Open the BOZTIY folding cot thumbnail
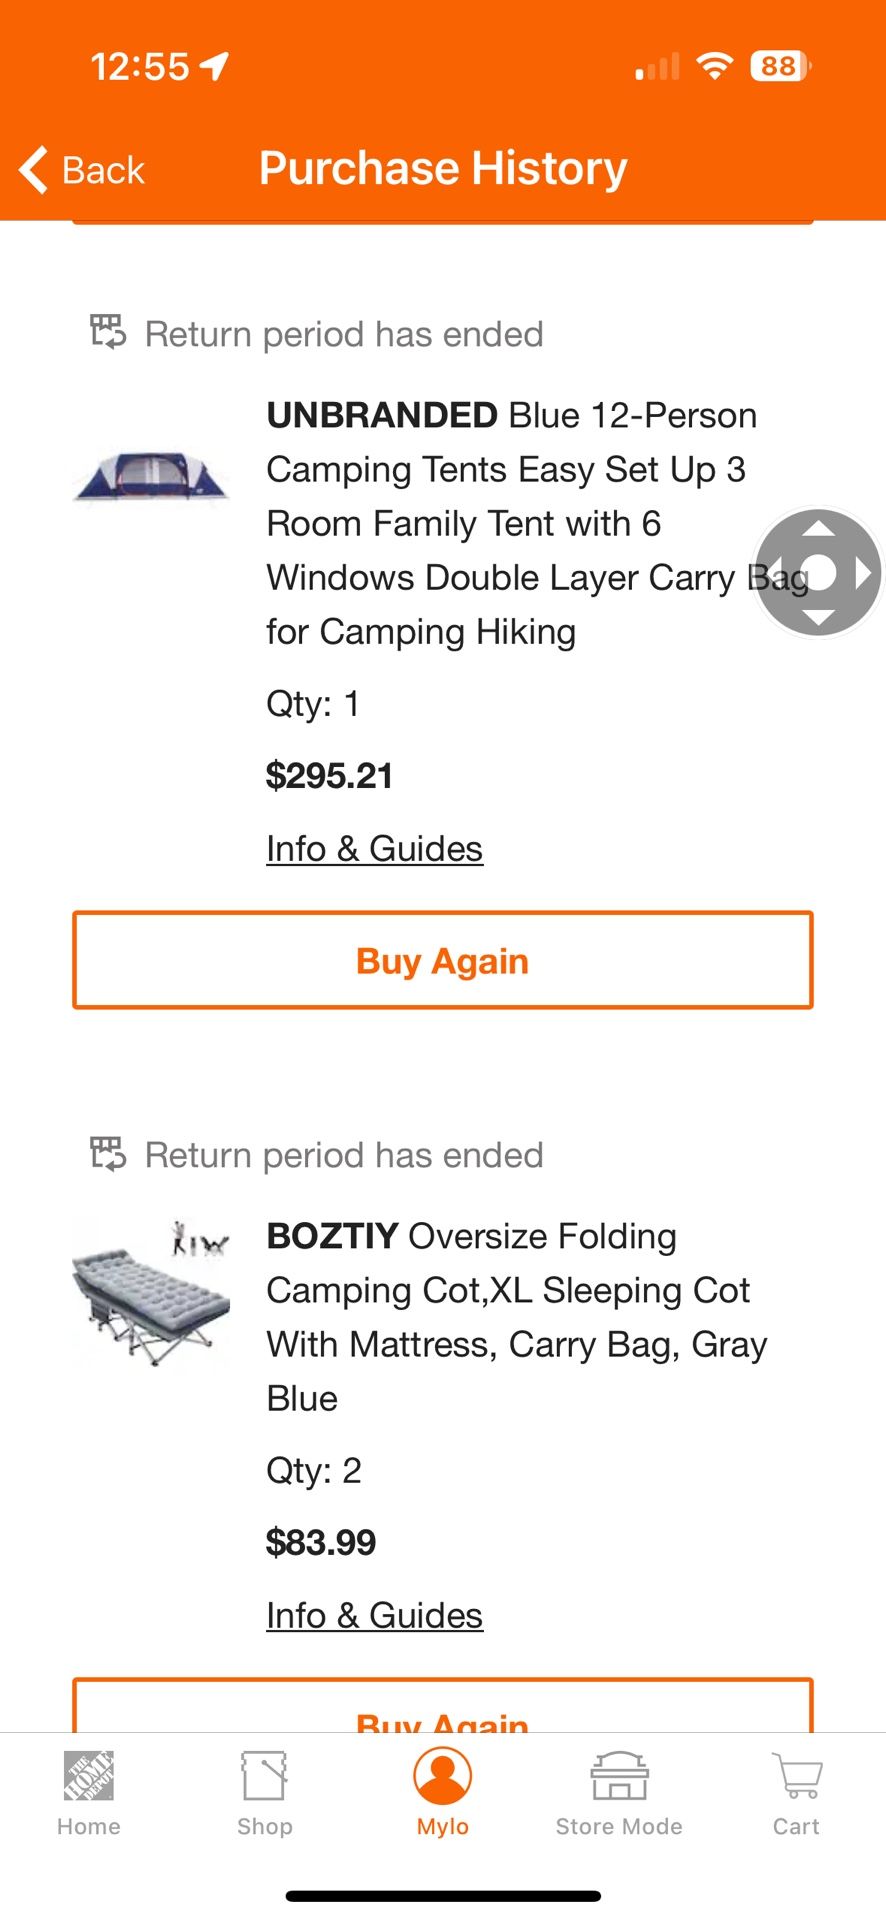The width and height of the screenshot is (886, 1920). pos(152,1294)
